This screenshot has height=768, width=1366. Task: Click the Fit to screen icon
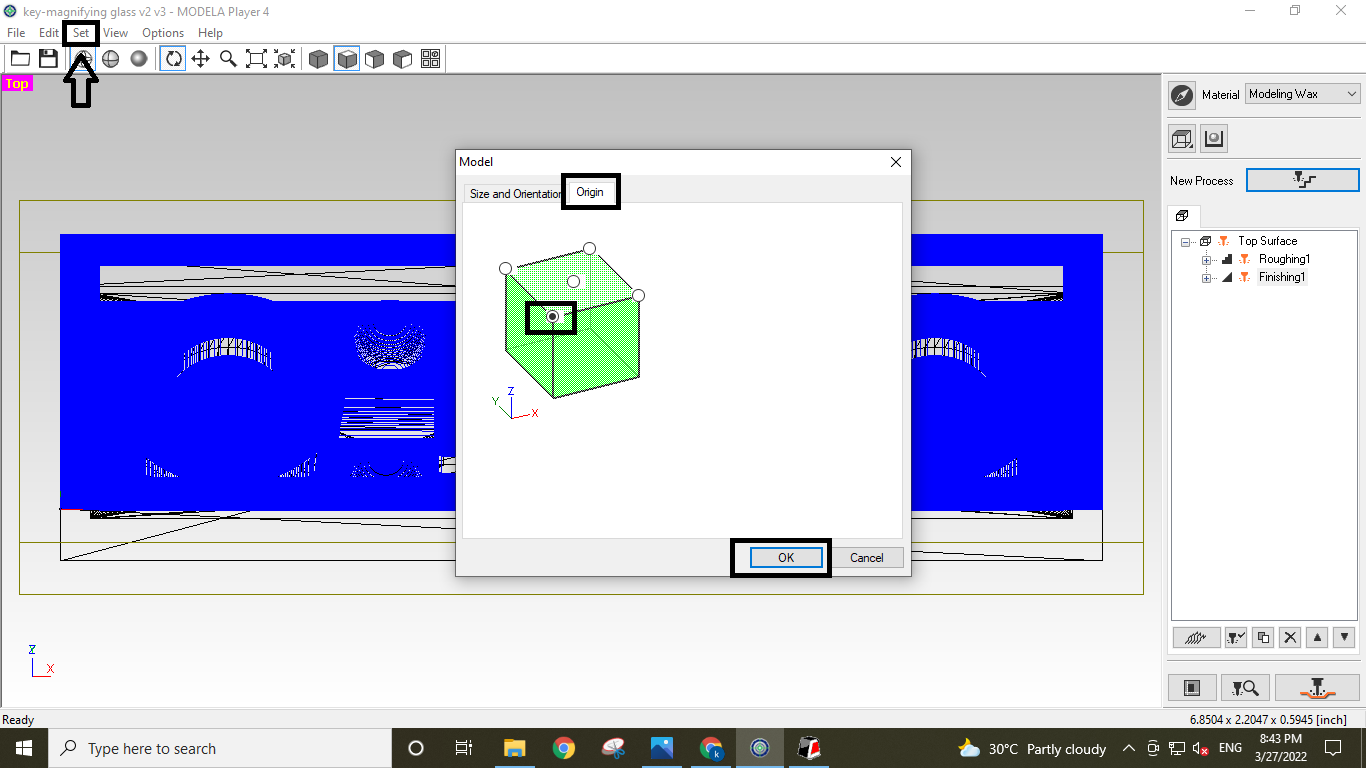[256, 59]
